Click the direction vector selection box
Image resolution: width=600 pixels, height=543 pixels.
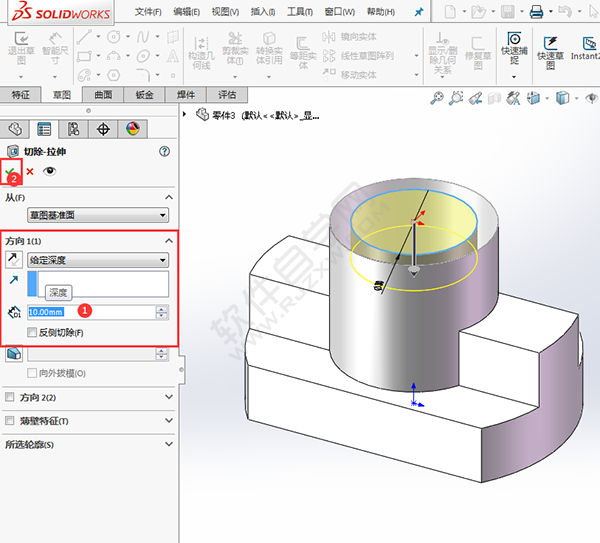tap(98, 284)
